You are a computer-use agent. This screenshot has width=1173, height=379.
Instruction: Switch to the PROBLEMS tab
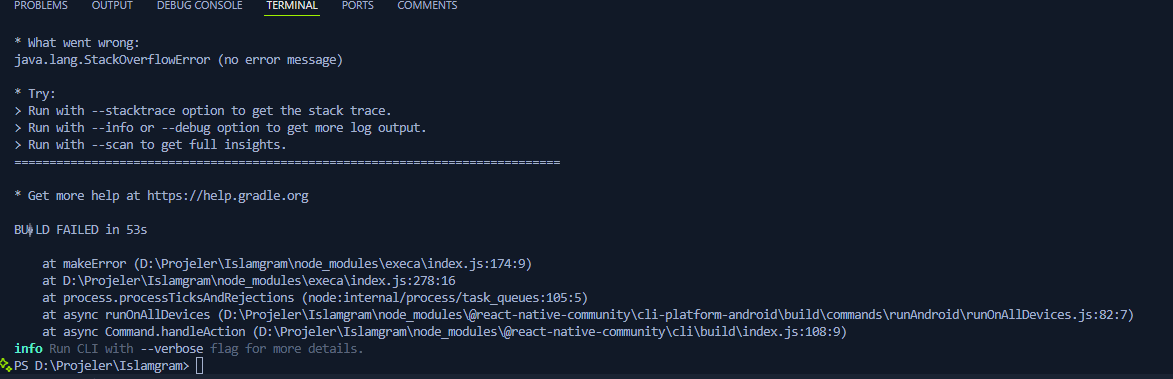tap(41, 6)
